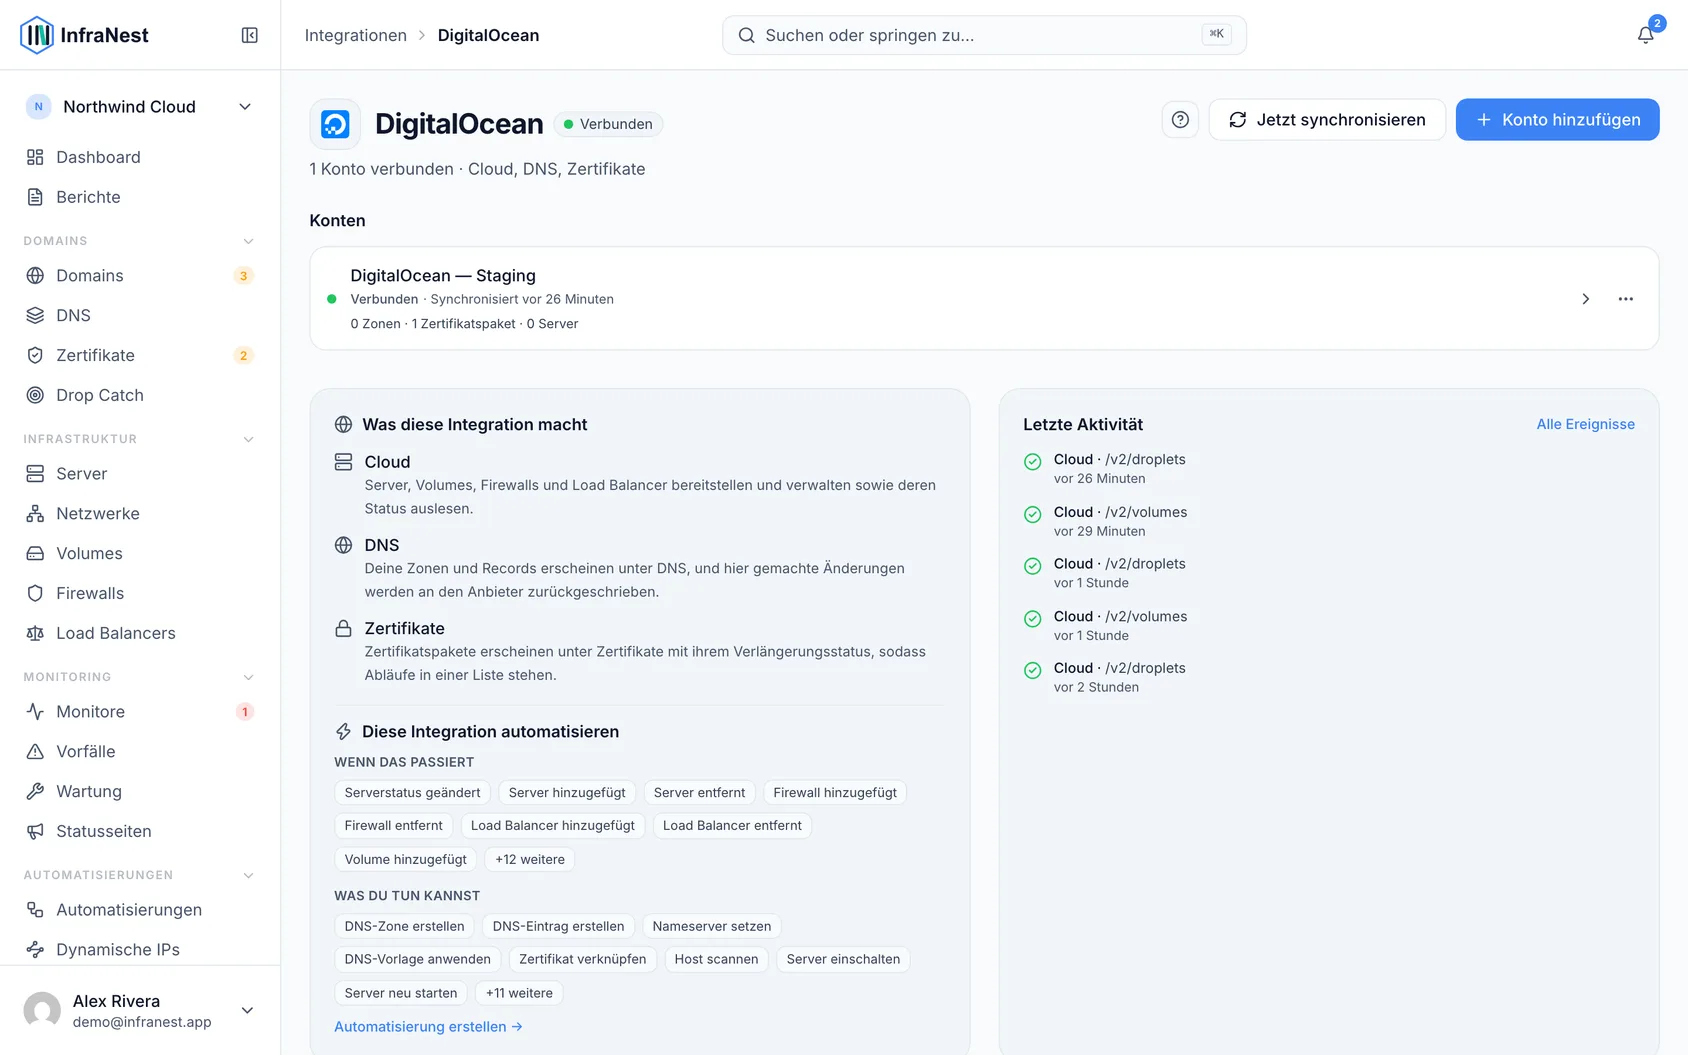The height and width of the screenshot is (1055, 1688).
Task: Click the Monitore pulse icon
Action: pos(35,711)
